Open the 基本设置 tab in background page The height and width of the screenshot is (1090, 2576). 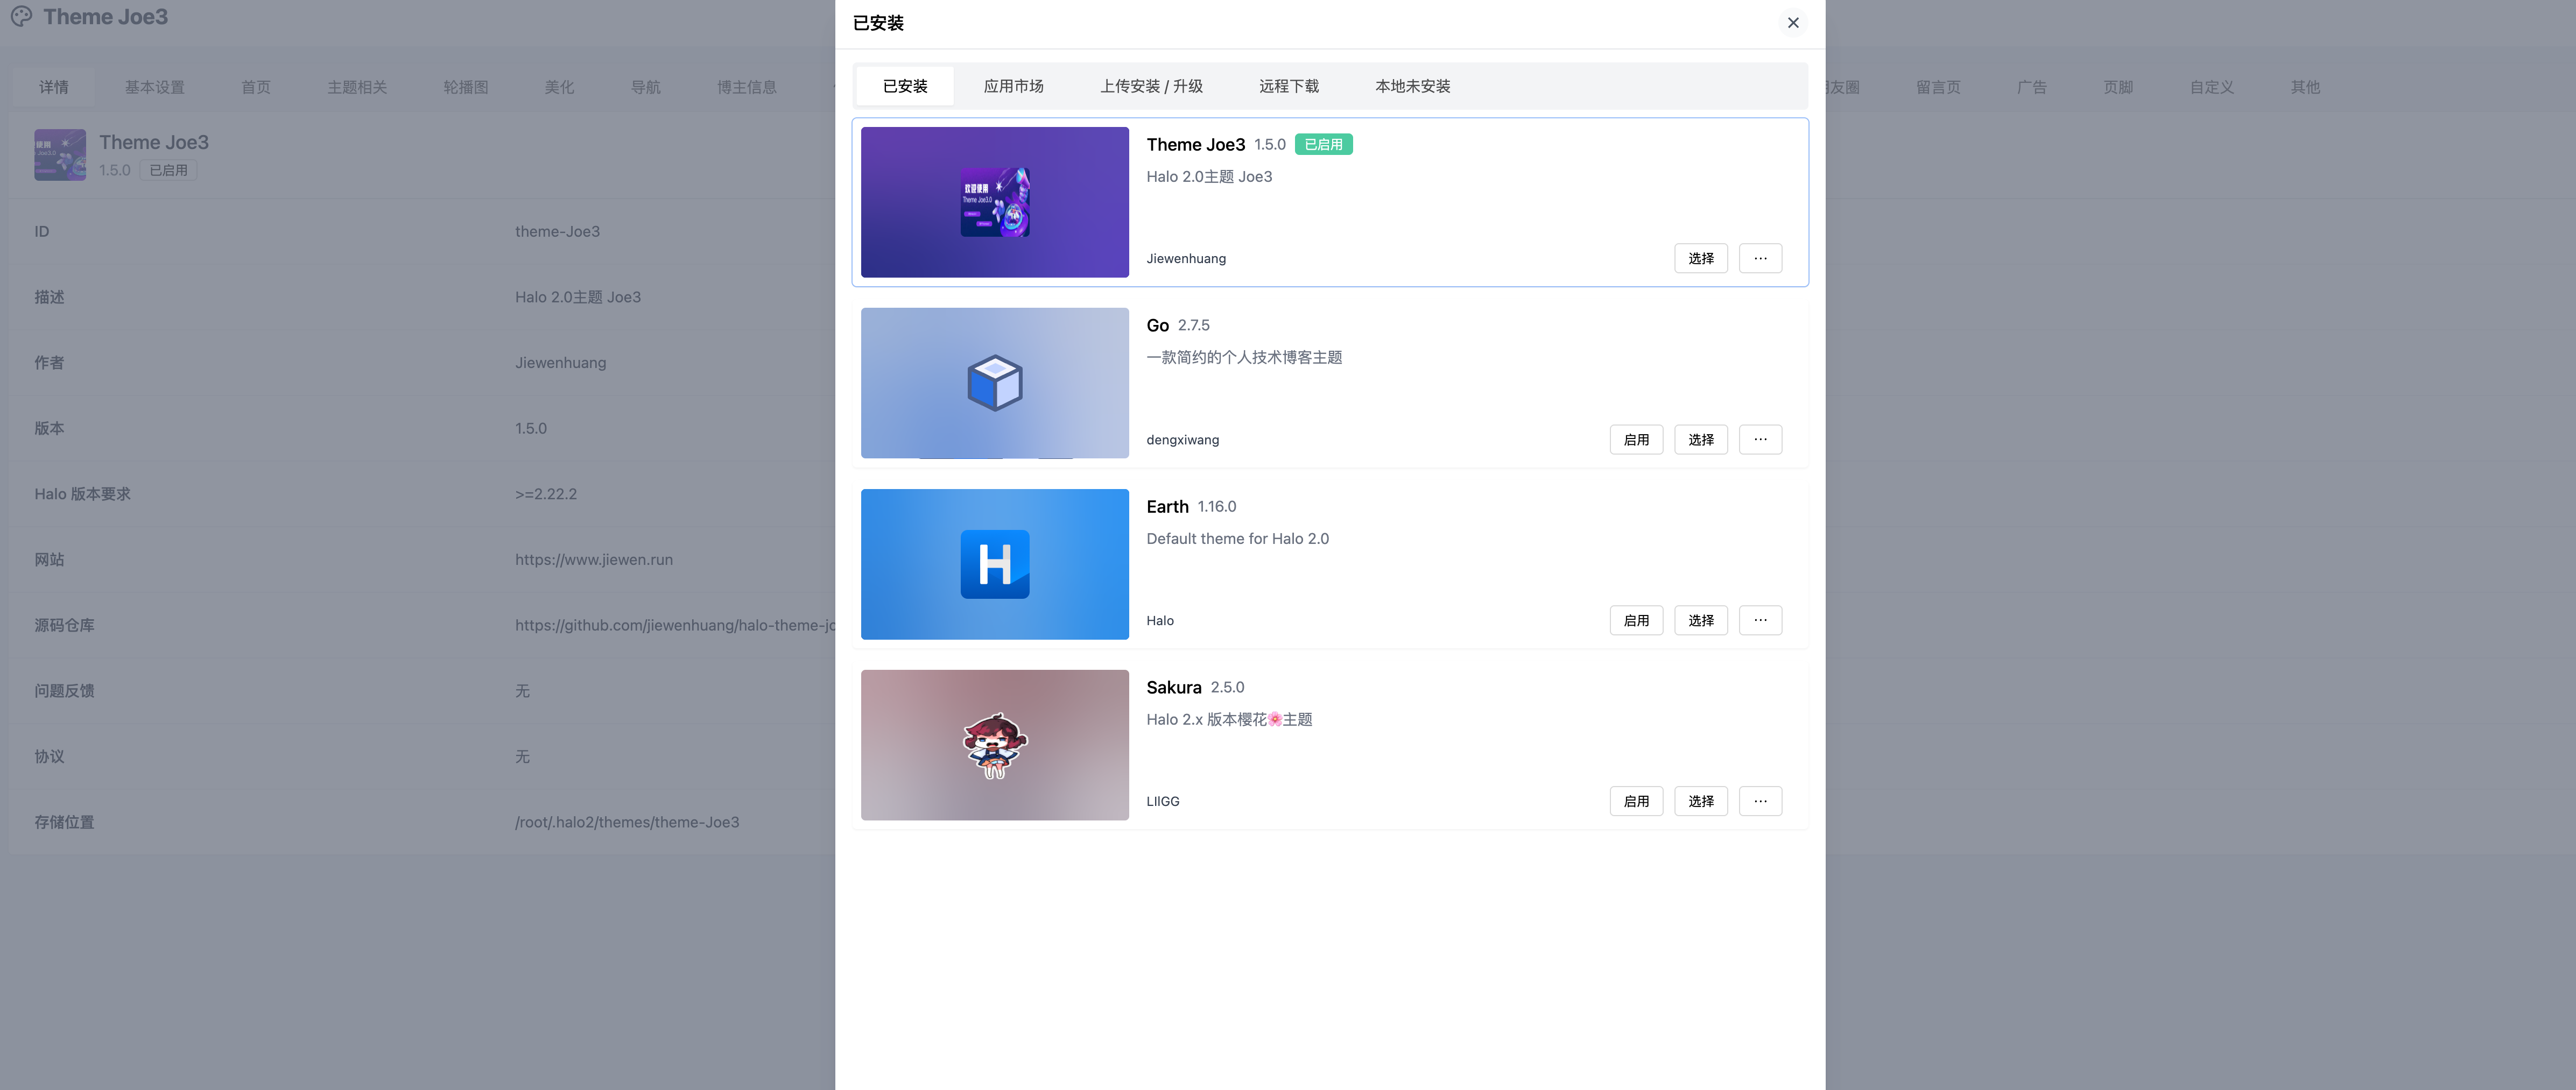coord(155,87)
